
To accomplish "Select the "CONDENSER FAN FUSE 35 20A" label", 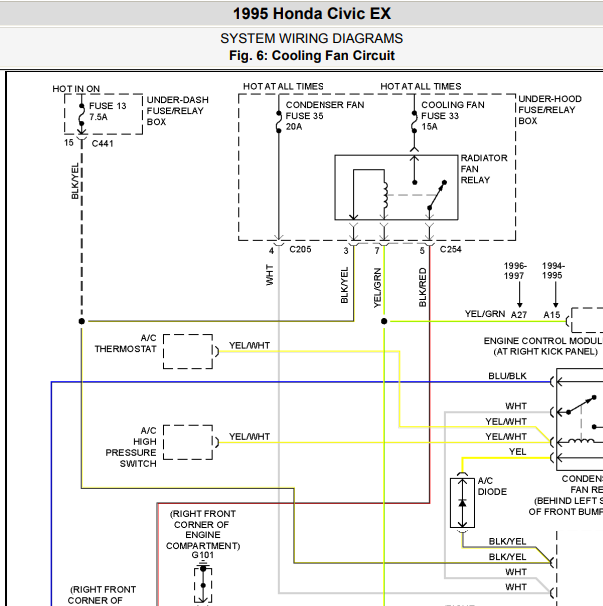I will click(325, 116).
